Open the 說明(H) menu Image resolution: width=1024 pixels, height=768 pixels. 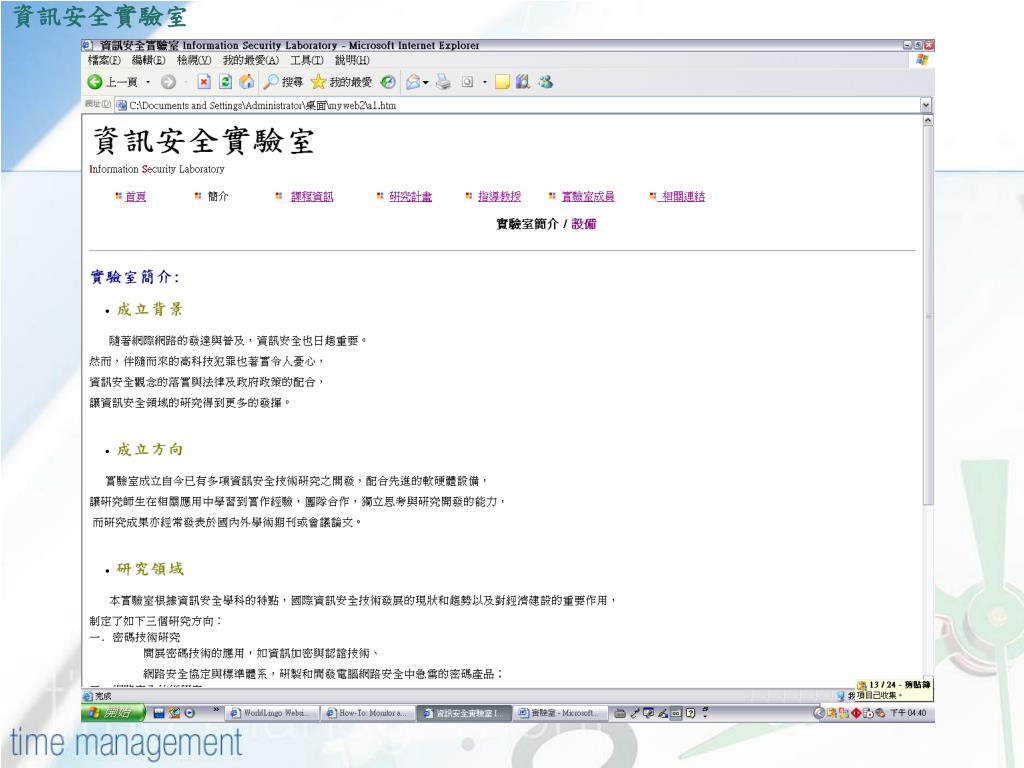tap(352, 60)
